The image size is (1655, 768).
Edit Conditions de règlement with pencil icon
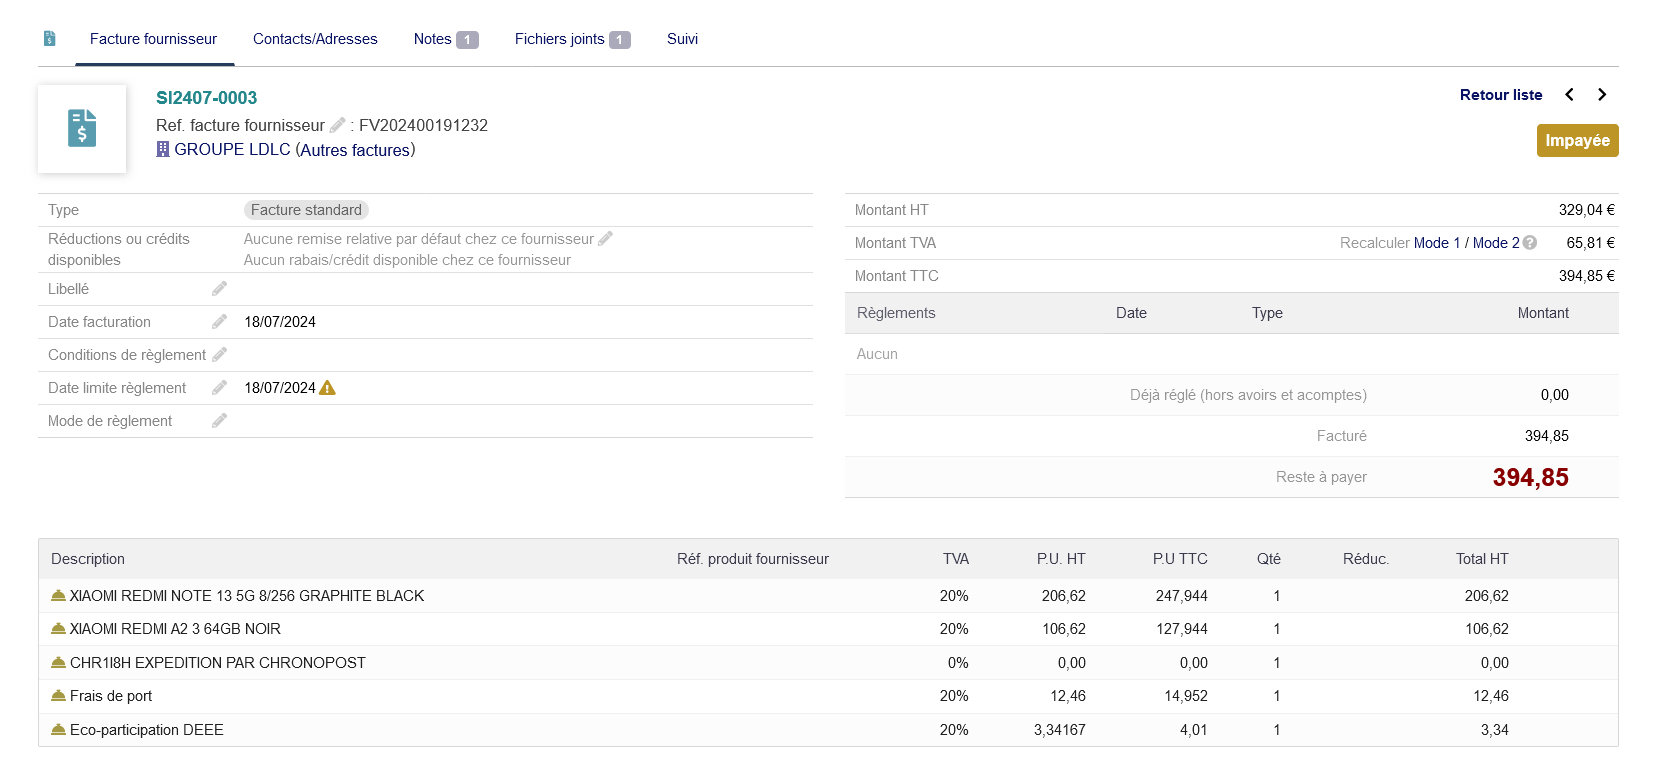[x=219, y=355]
